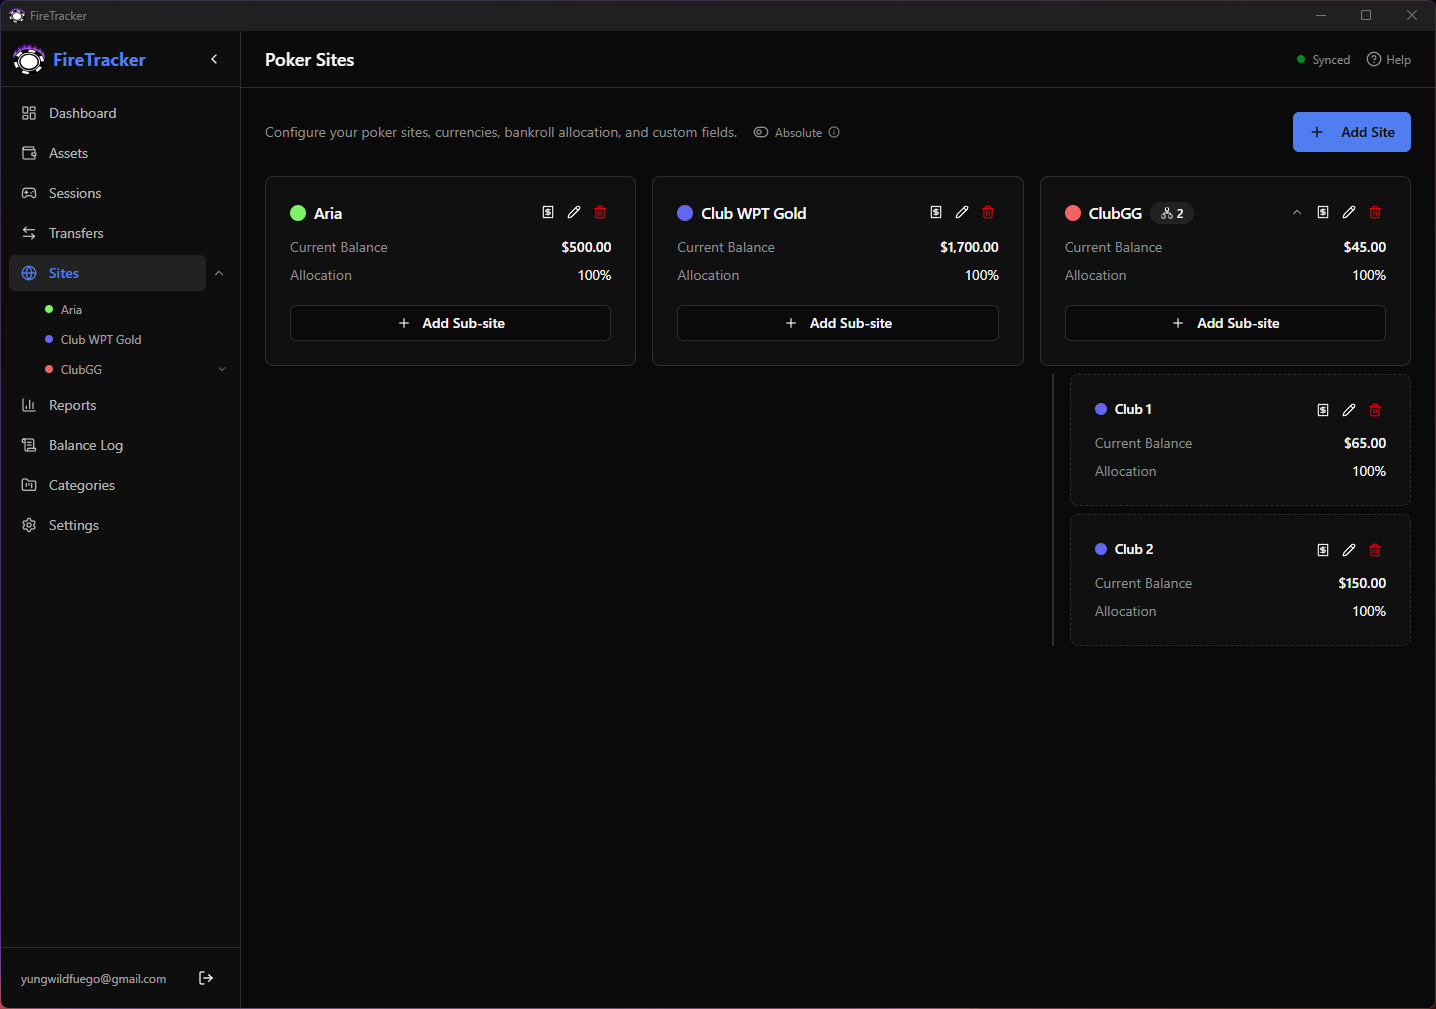This screenshot has width=1436, height=1009.
Task: Edit the ClubGG site with pencil icon
Action: [x=1349, y=212]
